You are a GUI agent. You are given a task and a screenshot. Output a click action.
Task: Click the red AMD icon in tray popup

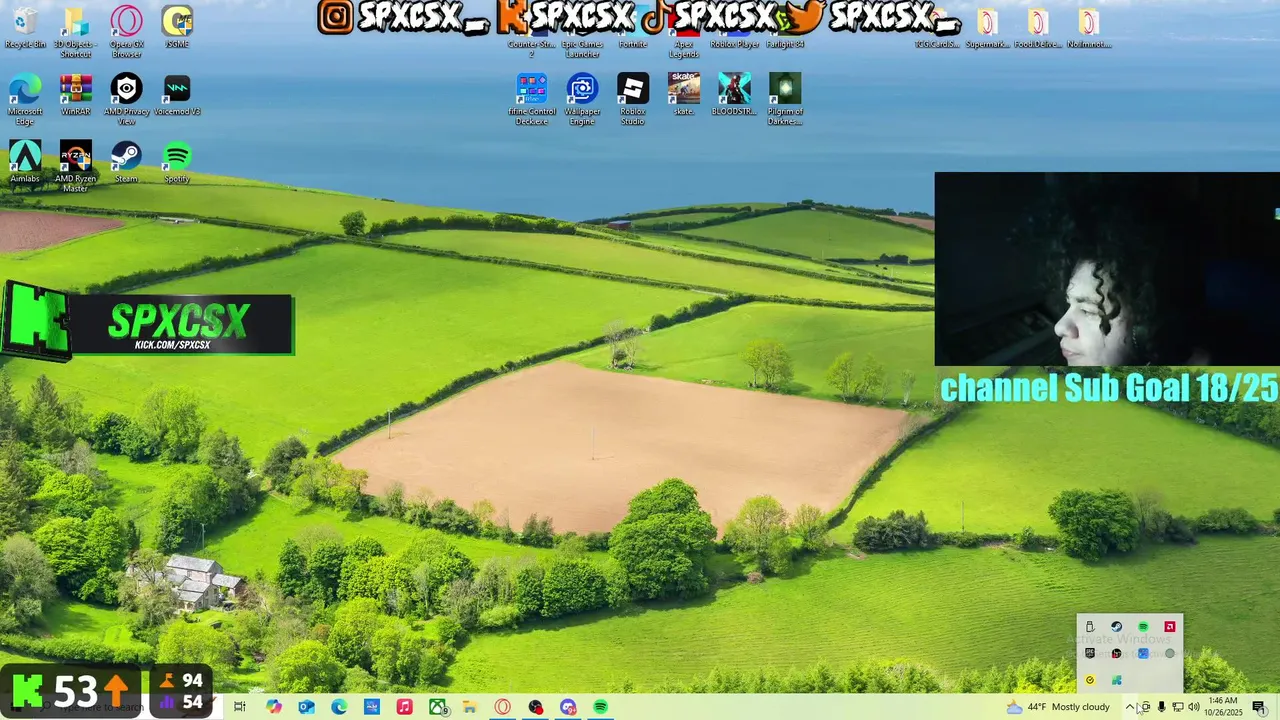click(1170, 627)
